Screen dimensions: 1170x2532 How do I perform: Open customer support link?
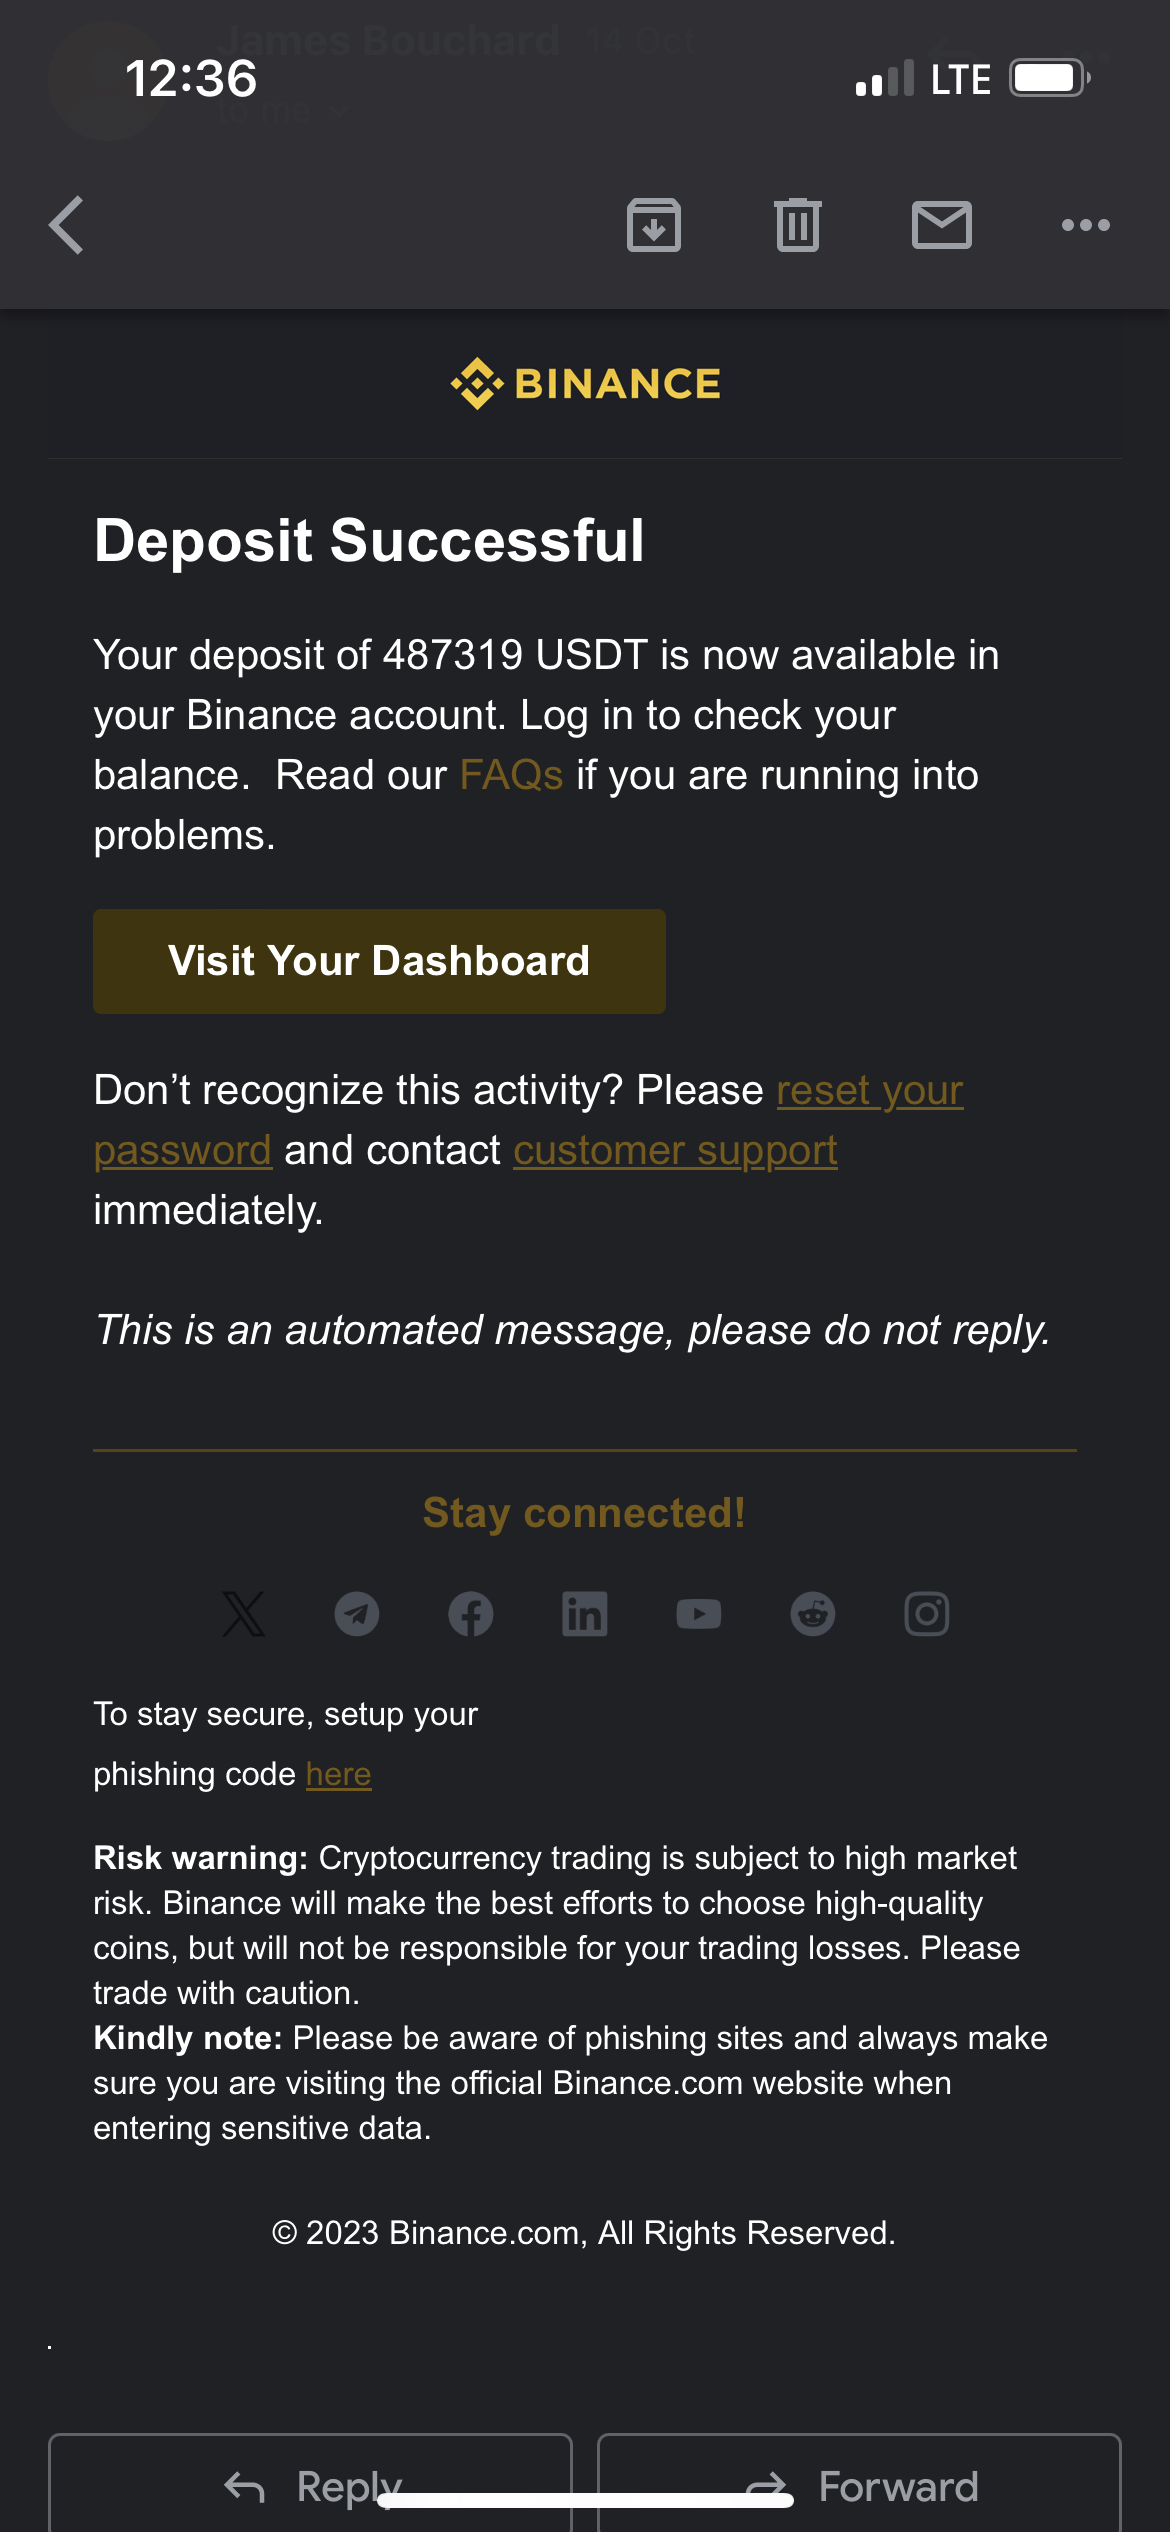pyautogui.click(x=676, y=1150)
